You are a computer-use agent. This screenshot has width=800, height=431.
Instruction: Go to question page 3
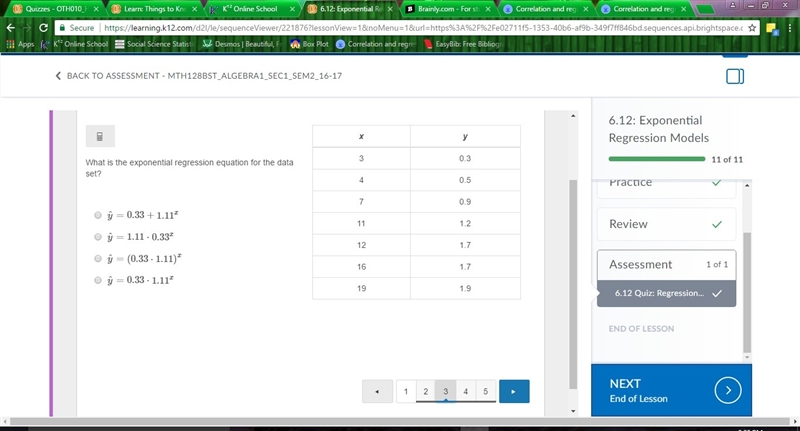(x=445, y=391)
